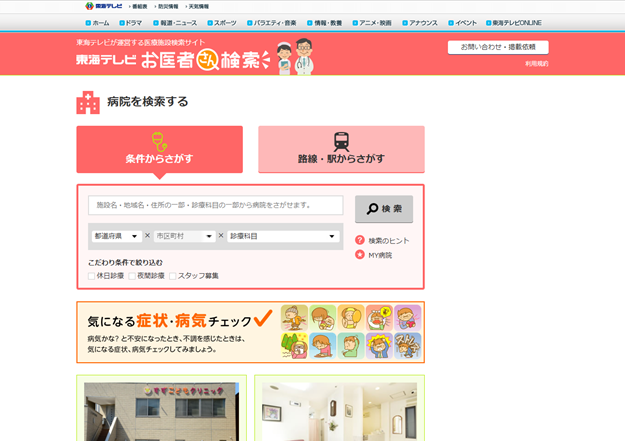Open the 利用規約 link
This screenshot has width=625, height=441.
pos(537,63)
